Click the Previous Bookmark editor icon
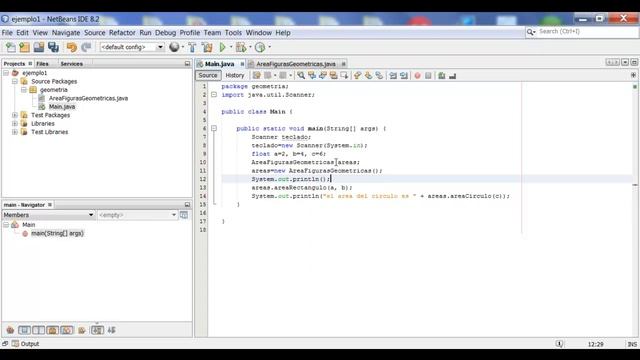 (358, 76)
